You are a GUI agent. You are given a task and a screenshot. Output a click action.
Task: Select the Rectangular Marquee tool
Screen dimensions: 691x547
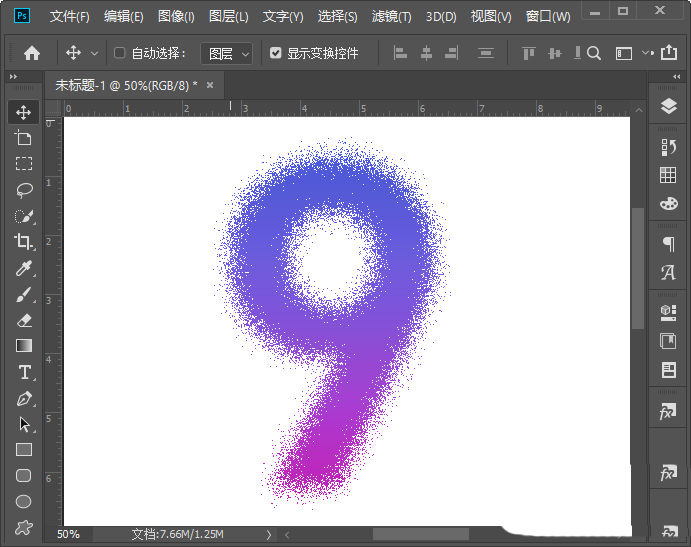pyautogui.click(x=24, y=164)
